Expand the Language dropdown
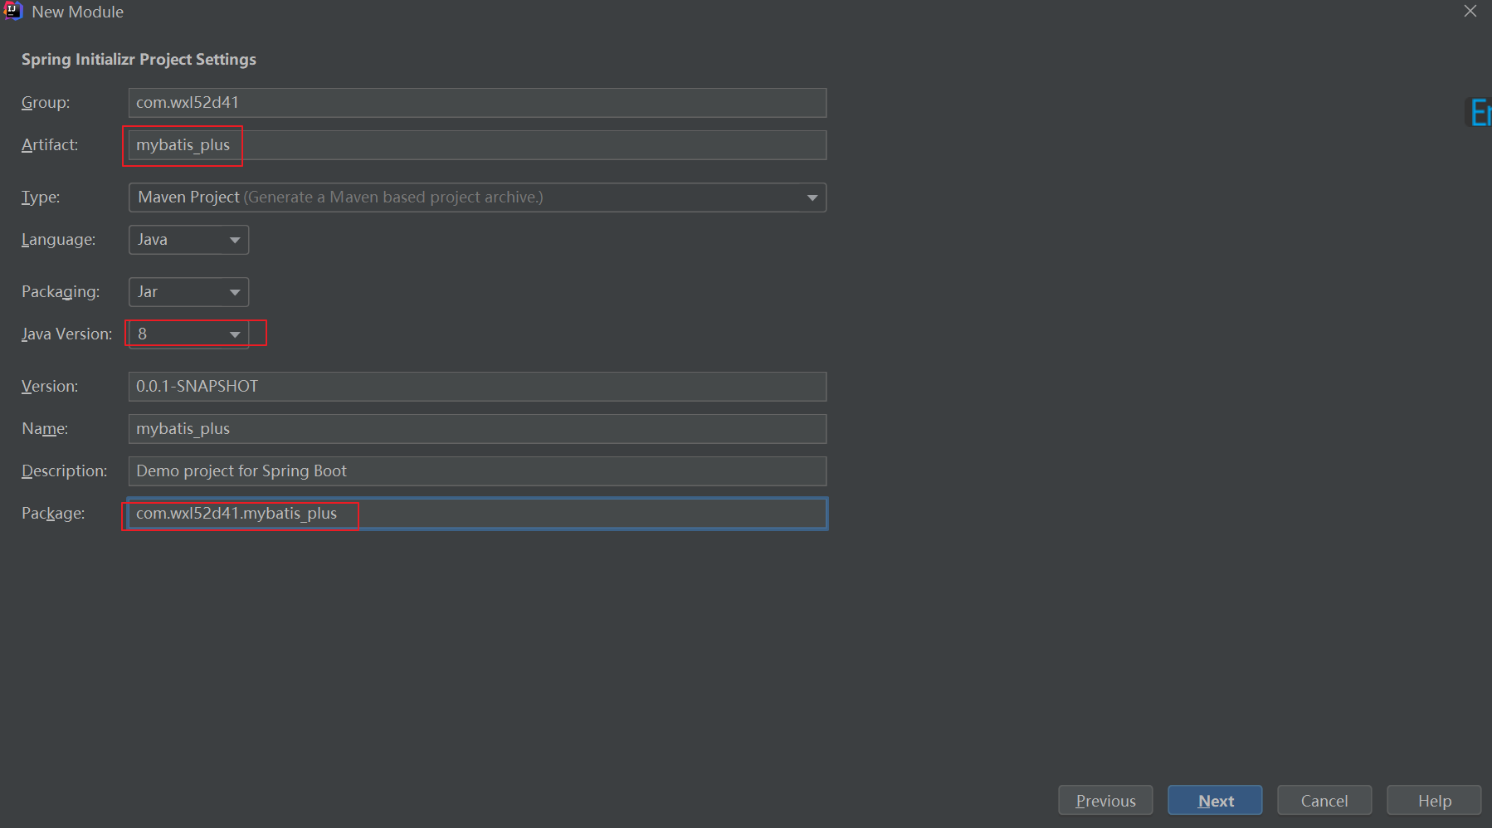The width and height of the screenshot is (1492, 828). pos(234,240)
